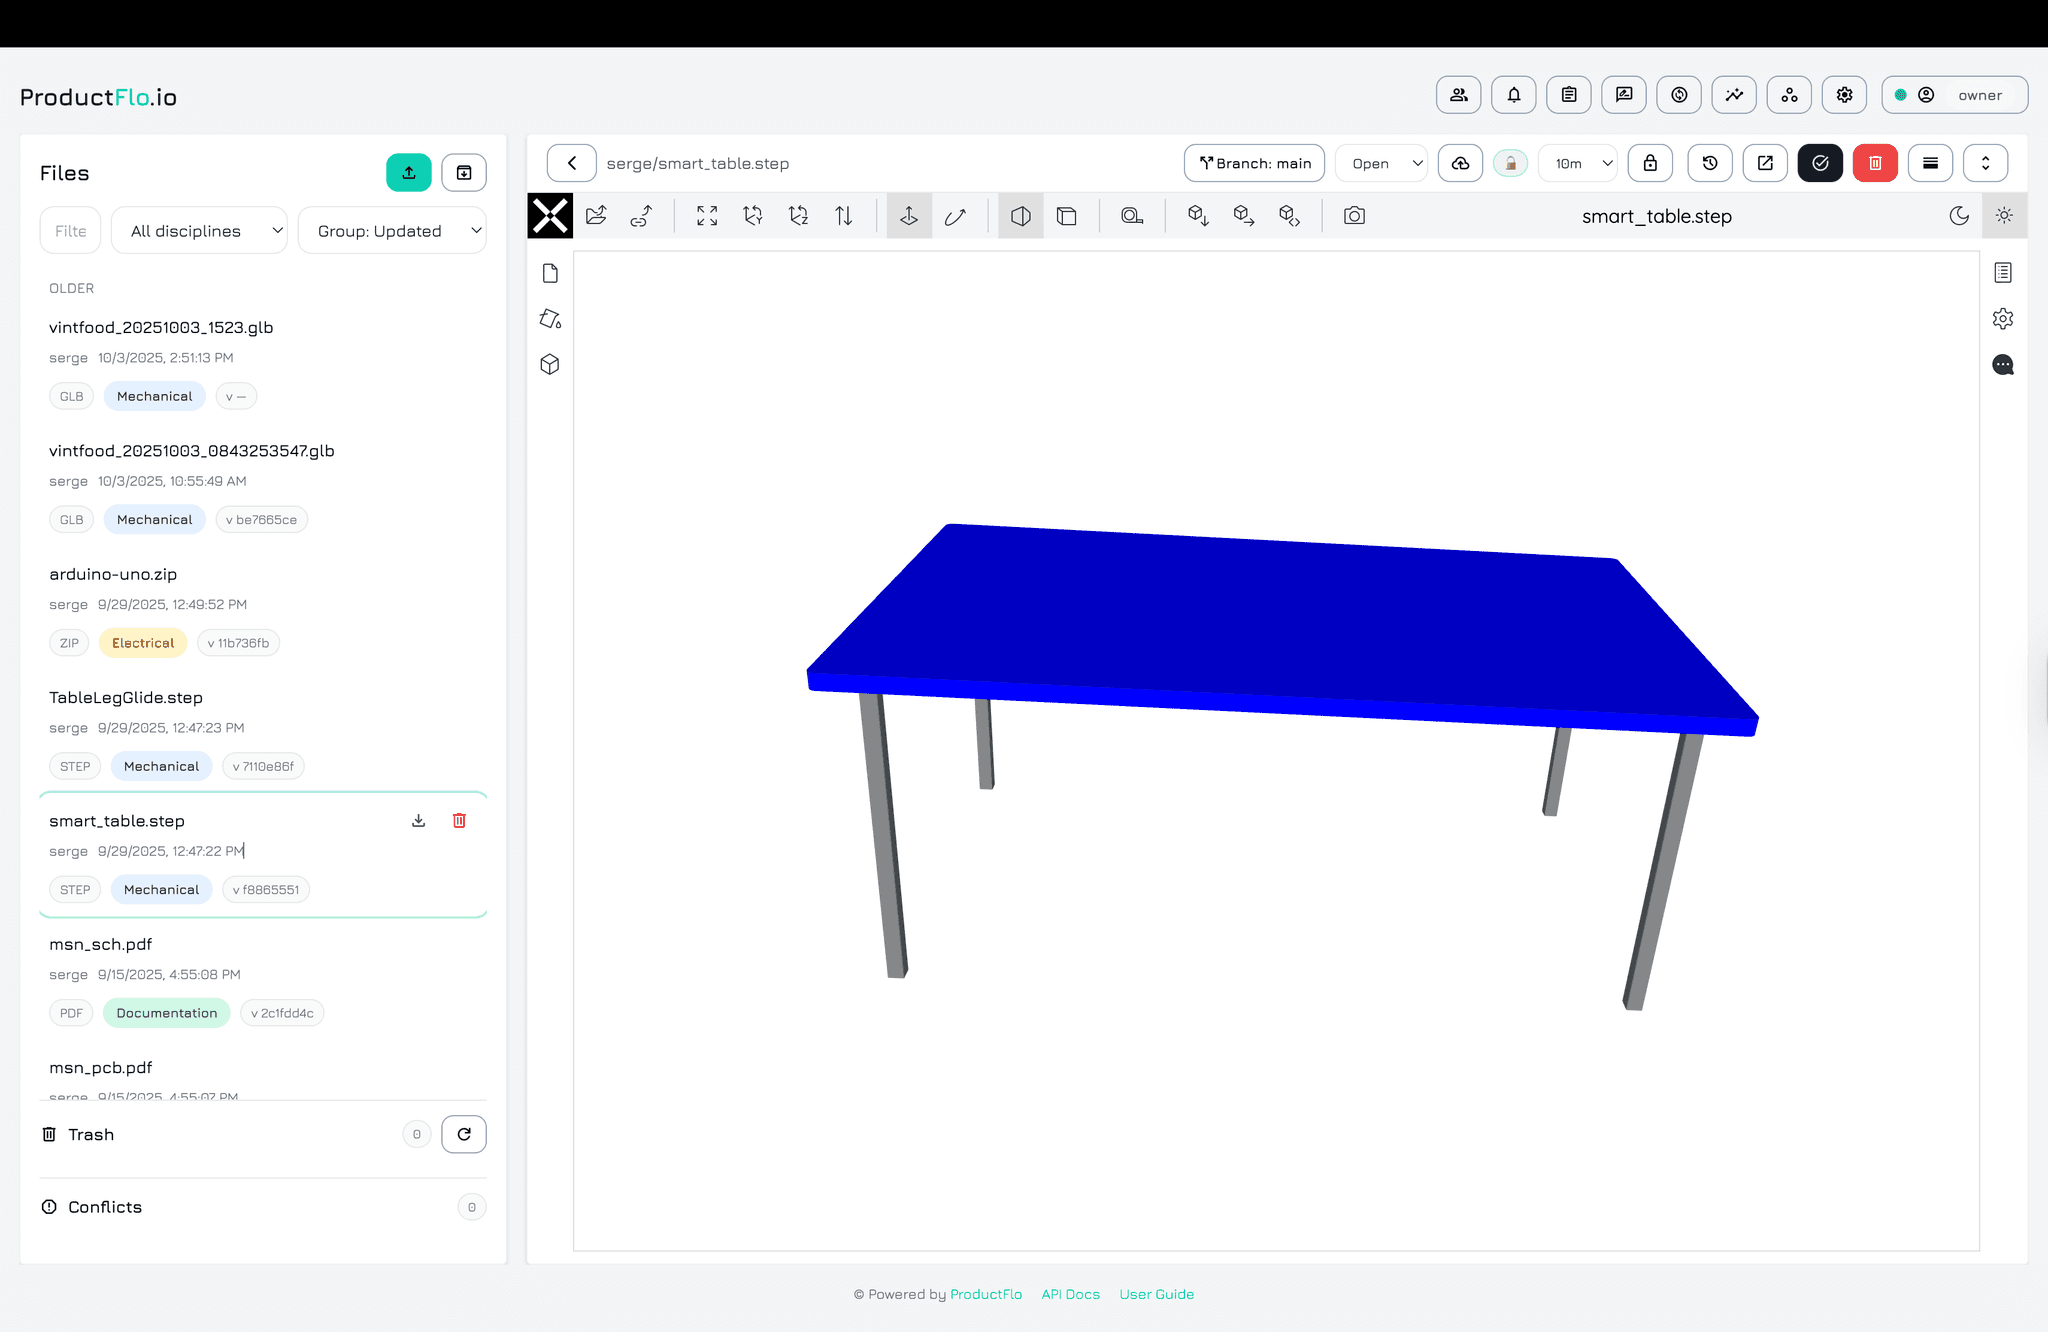
Task: Download smart_table.step with download icon
Action: pos(419,821)
